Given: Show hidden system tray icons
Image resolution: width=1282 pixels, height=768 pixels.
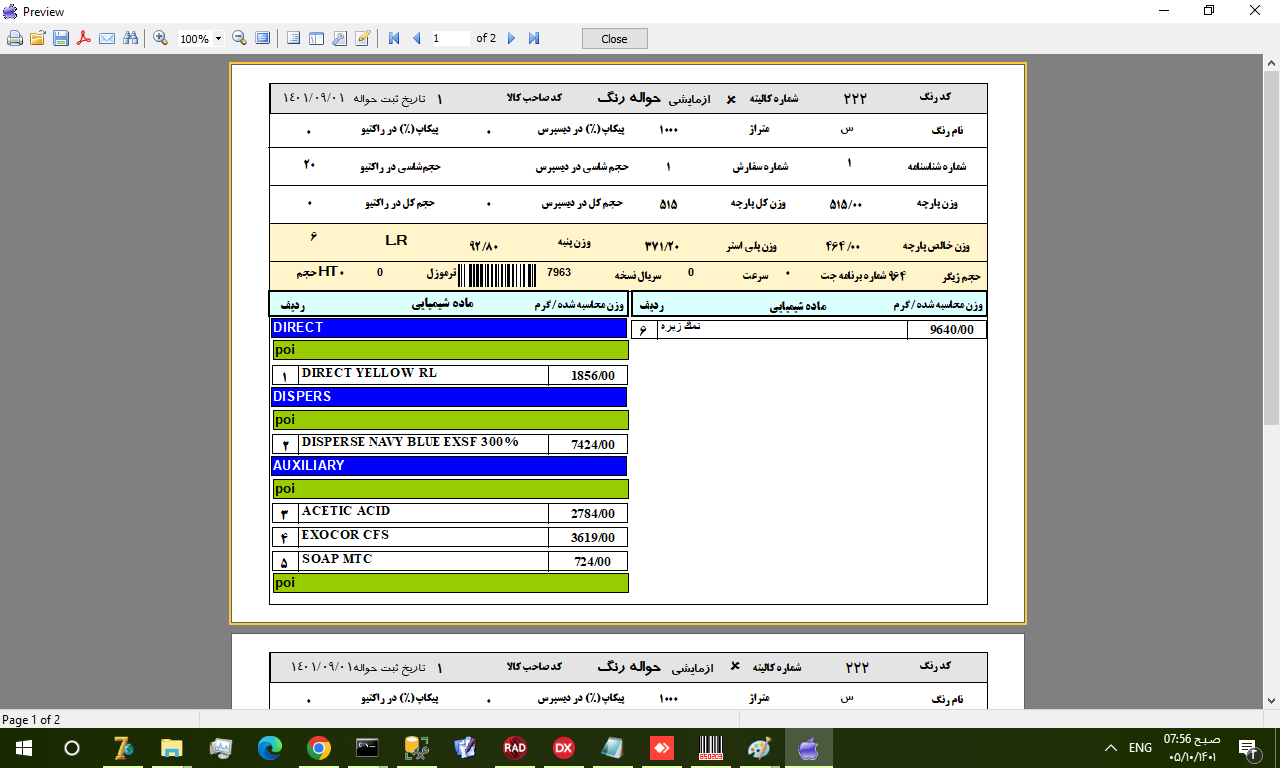Looking at the screenshot, I should click(x=1110, y=747).
